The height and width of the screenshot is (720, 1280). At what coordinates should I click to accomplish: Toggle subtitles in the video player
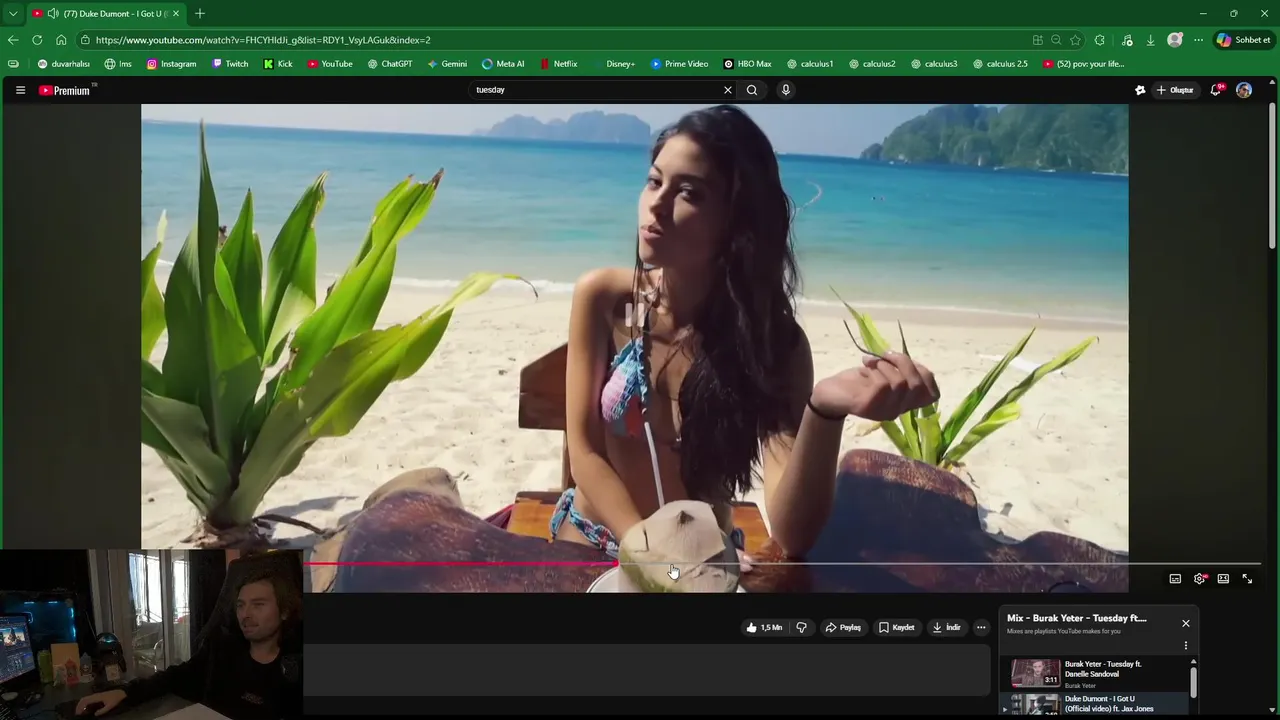(x=1175, y=579)
